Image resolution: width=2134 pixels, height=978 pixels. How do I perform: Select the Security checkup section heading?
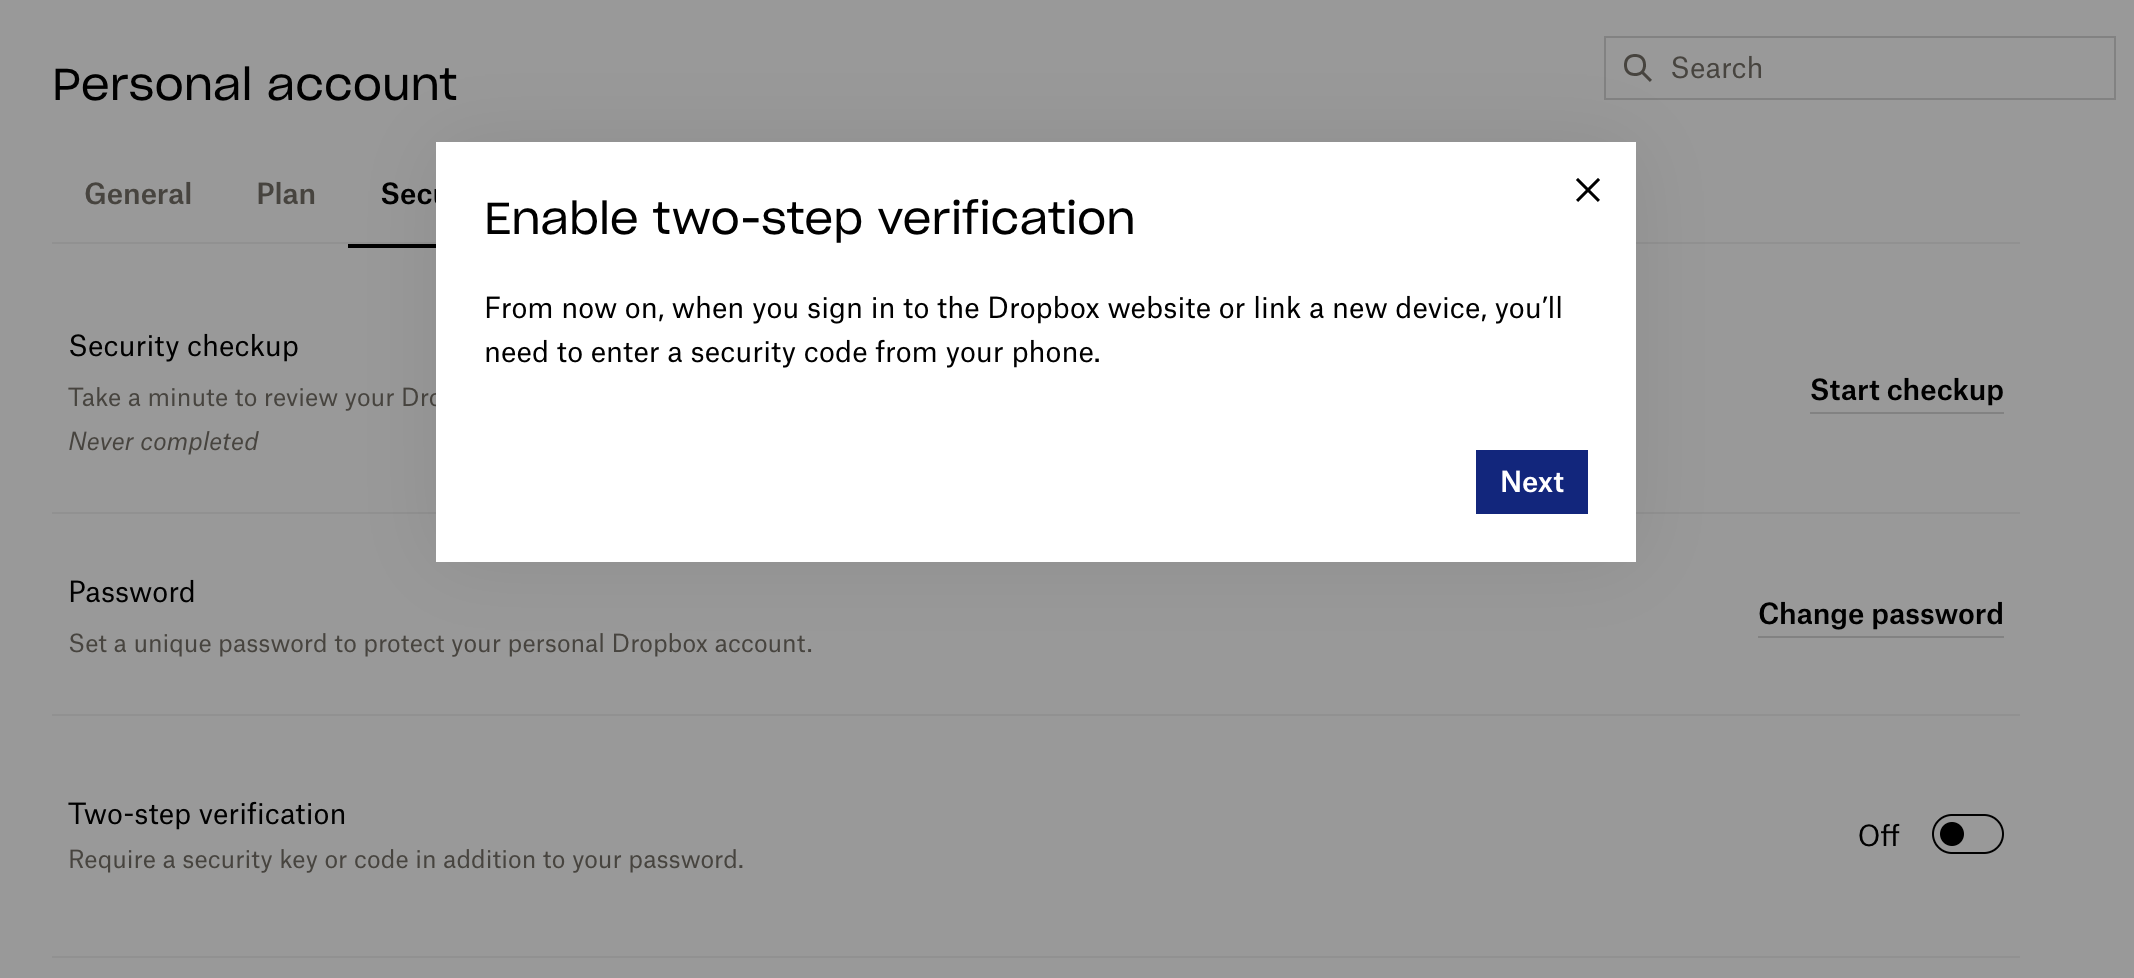pos(184,346)
